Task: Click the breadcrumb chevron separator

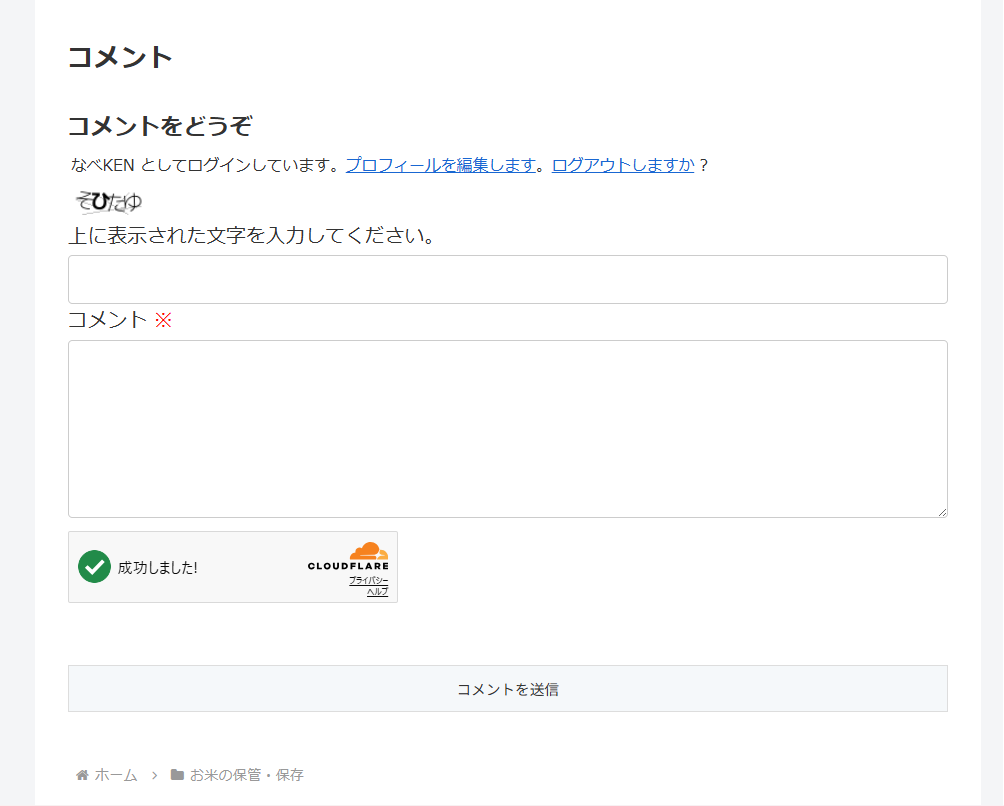Action: tap(154, 775)
